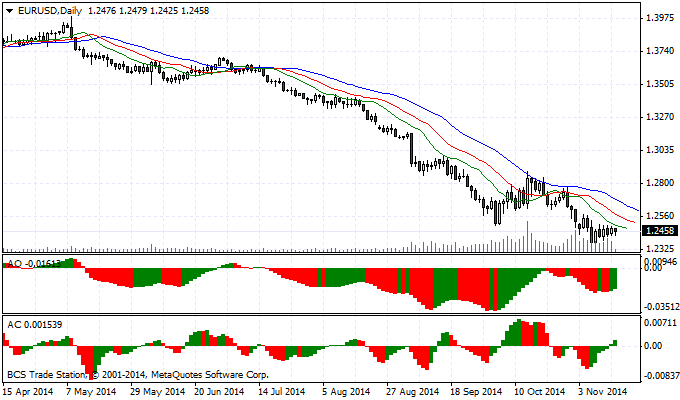Screen dimensions: 680x400
Task: Click the 14 Jul 2014 date label
Action: click(x=283, y=391)
